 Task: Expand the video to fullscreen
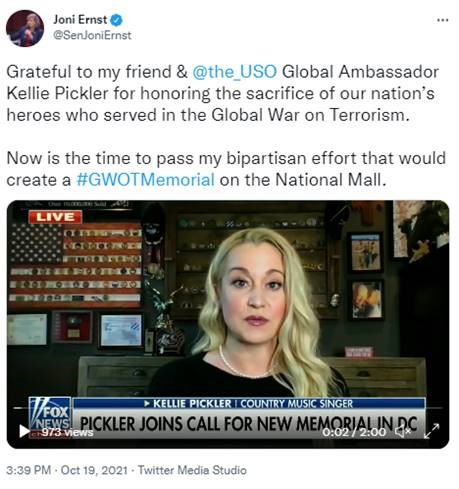(432, 431)
